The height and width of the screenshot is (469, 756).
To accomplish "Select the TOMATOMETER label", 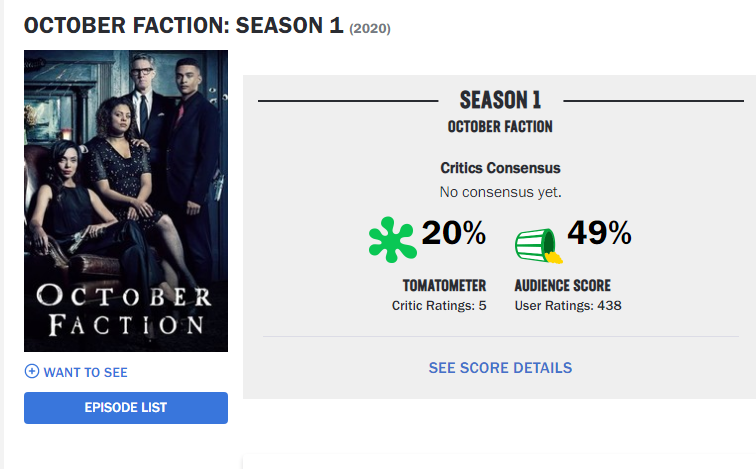I will click(444, 285).
